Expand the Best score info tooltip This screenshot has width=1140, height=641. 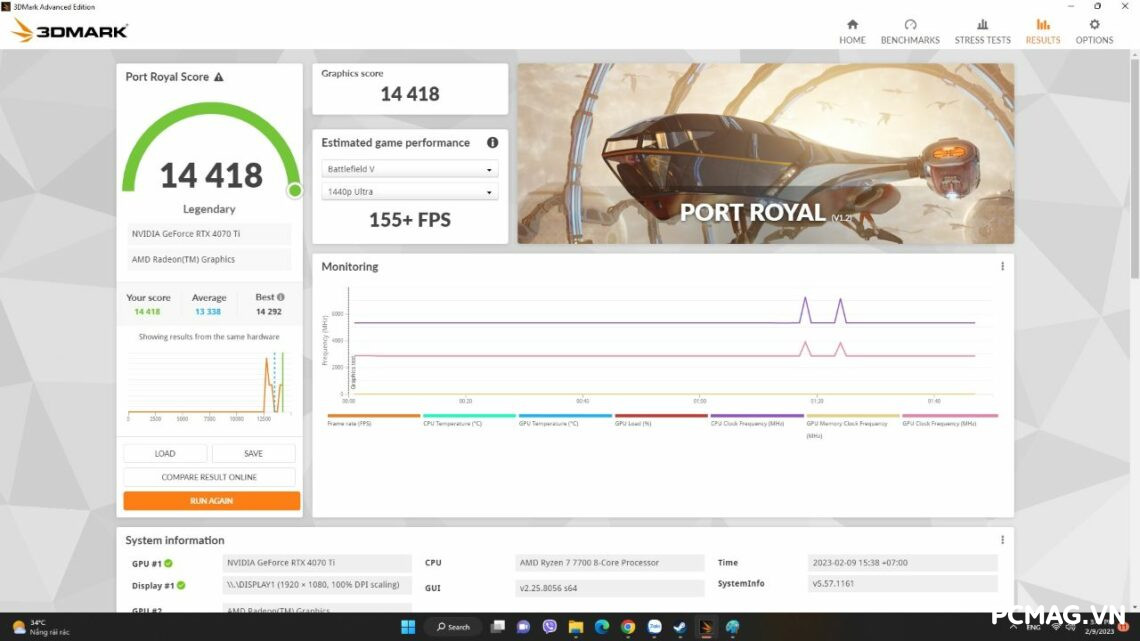281,297
